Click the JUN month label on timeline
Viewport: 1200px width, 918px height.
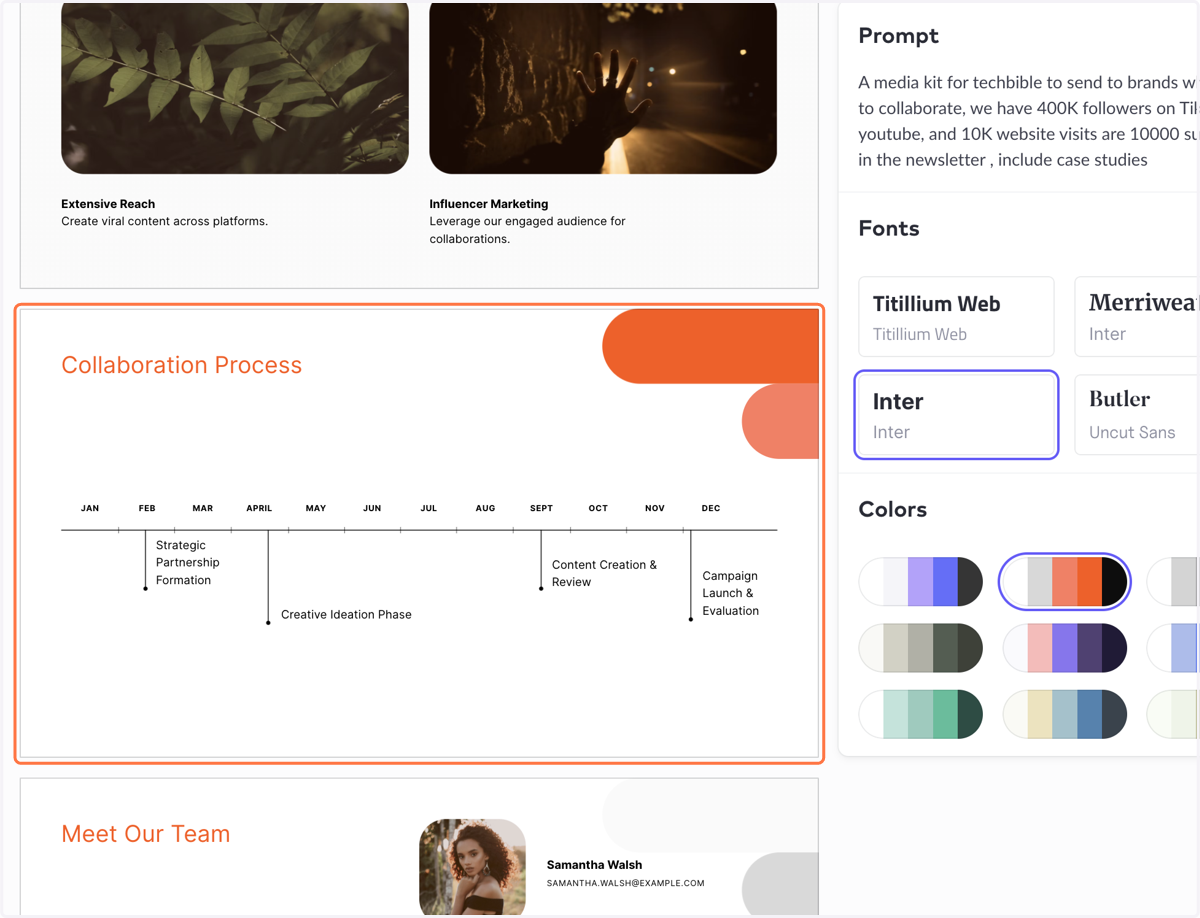click(372, 508)
